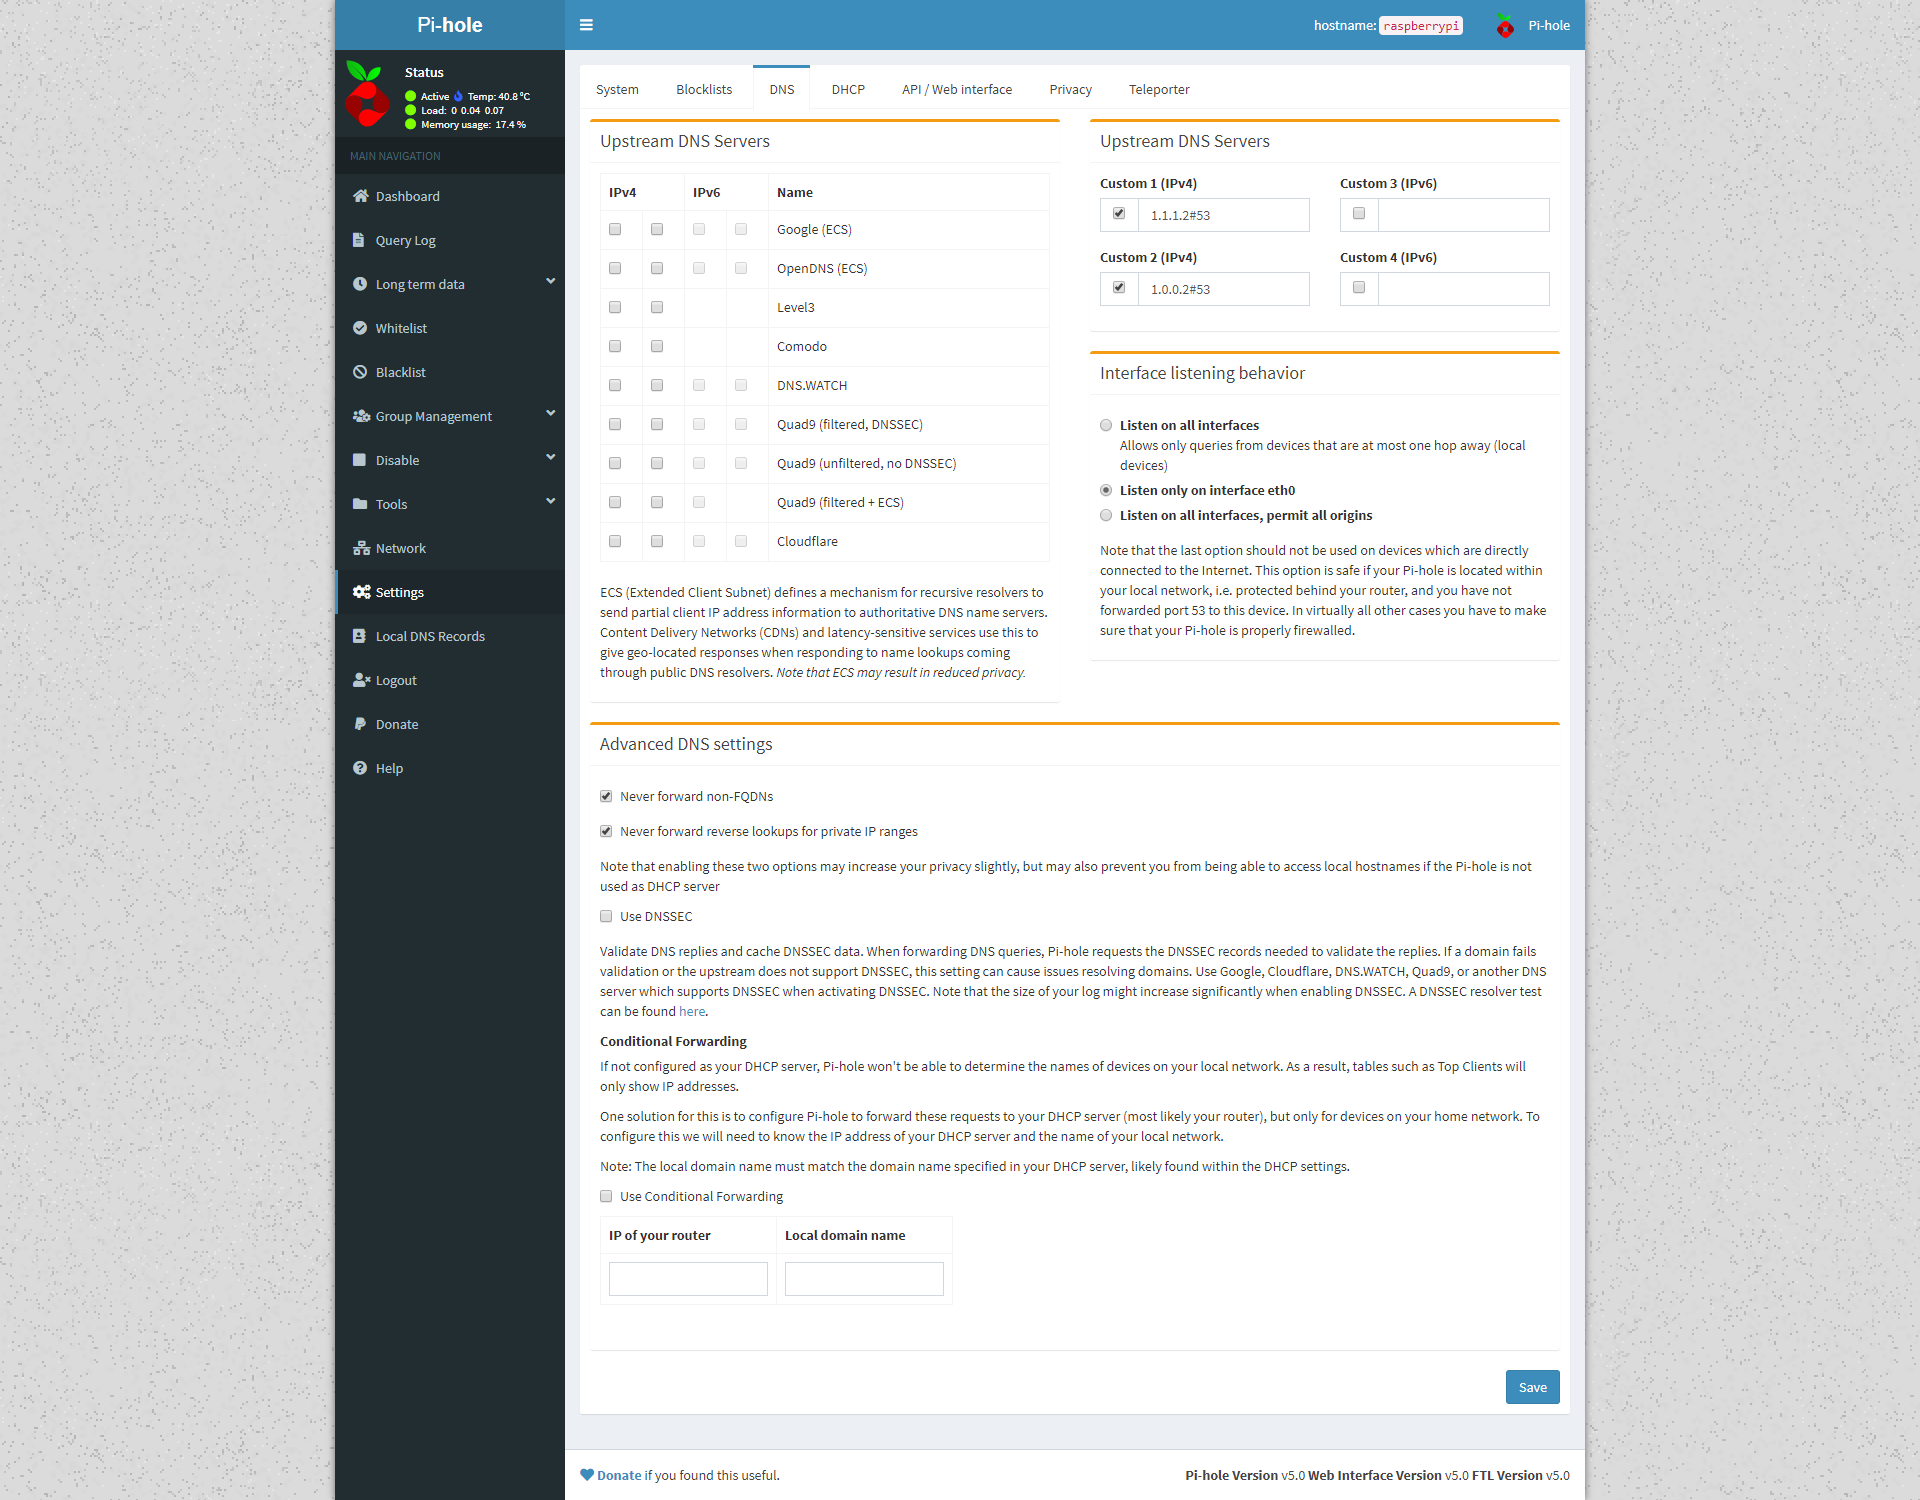Click the Network icon in sidebar
The image size is (1920, 1500).
pyautogui.click(x=361, y=548)
